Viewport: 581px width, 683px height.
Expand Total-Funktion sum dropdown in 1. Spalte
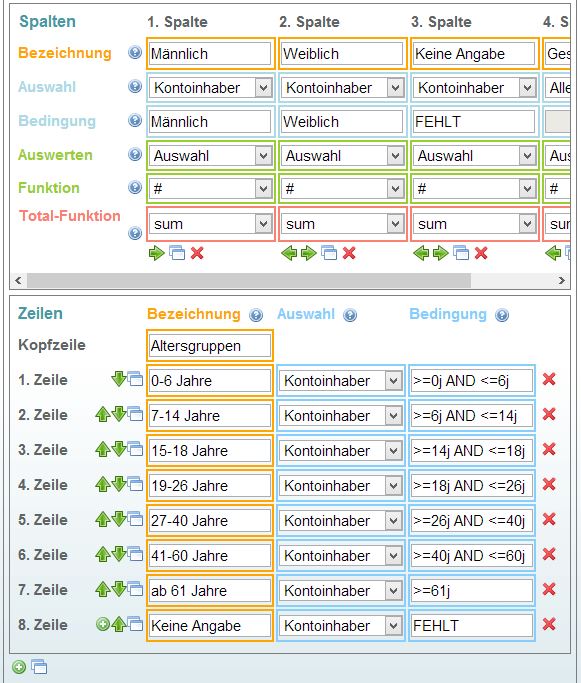211,224
